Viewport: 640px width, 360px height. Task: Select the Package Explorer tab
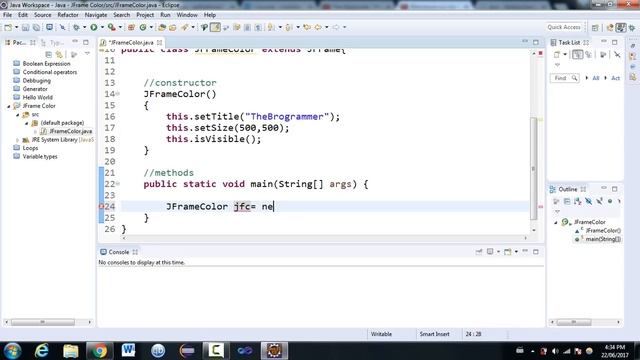[x=20, y=42]
